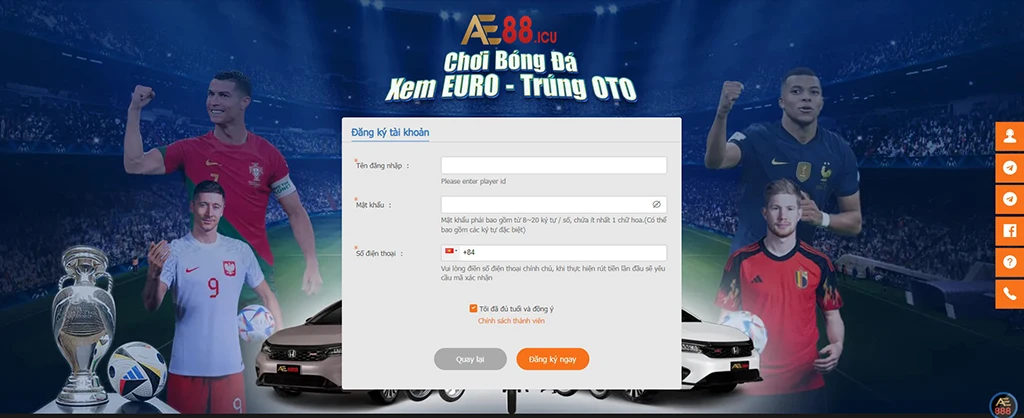Viewport: 1024px width, 418px height.
Task: Click the phone hotline icon
Action: pos(1010,294)
